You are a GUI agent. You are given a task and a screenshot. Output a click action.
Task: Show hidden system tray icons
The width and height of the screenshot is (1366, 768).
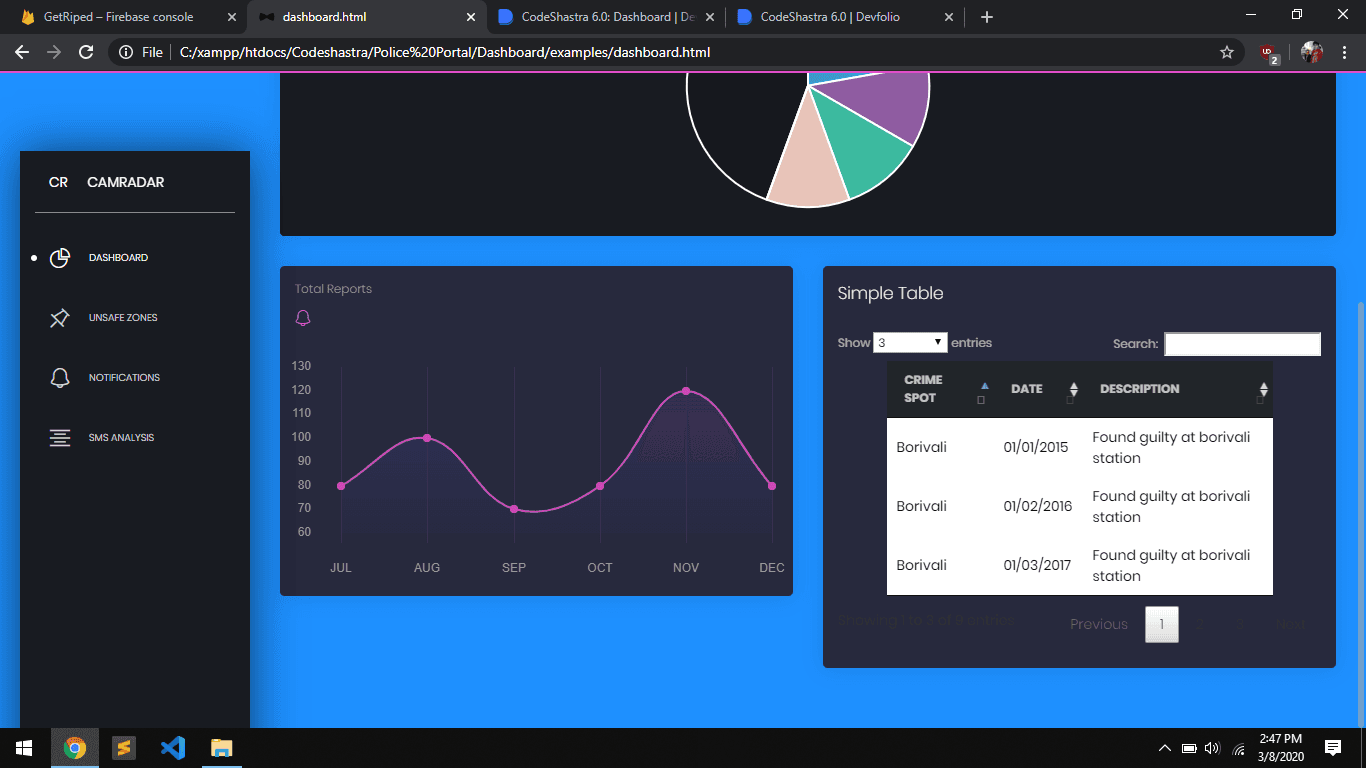(1164, 748)
